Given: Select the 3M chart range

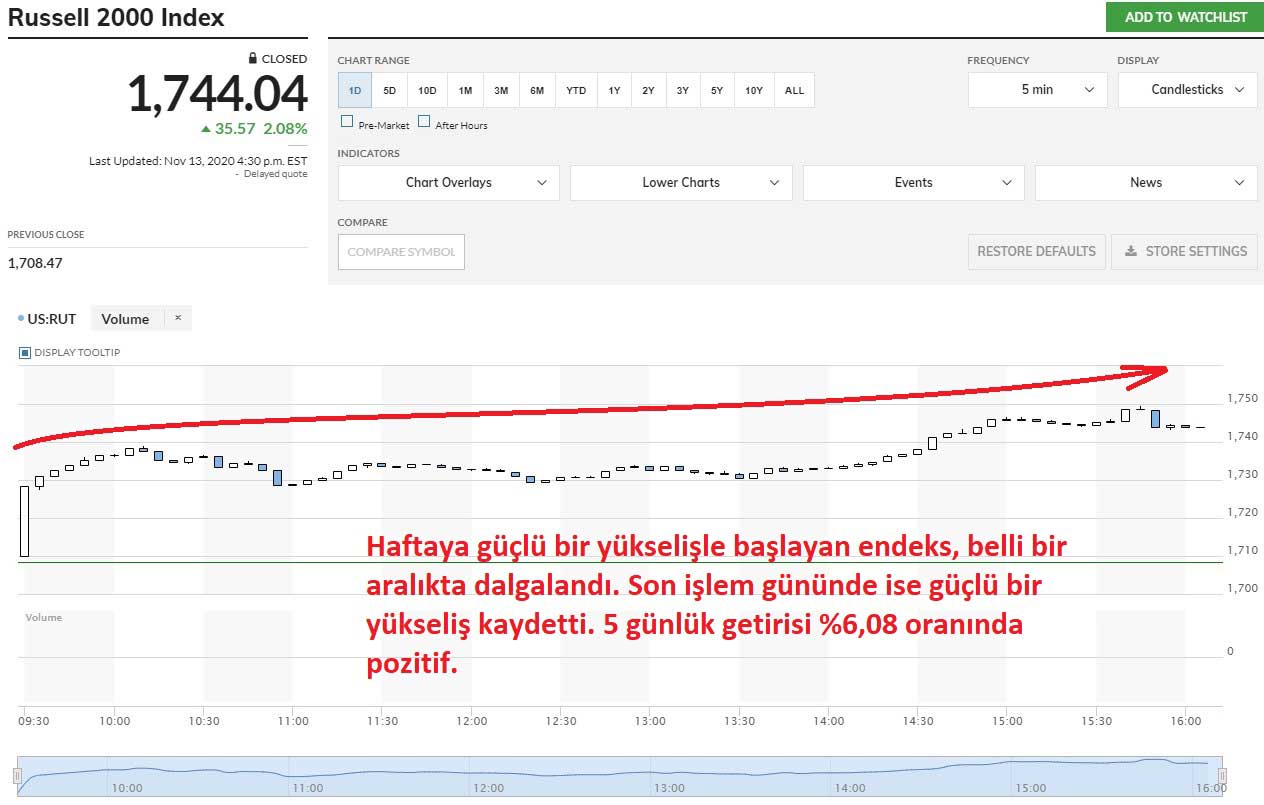Looking at the screenshot, I should (x=501, y=90).
